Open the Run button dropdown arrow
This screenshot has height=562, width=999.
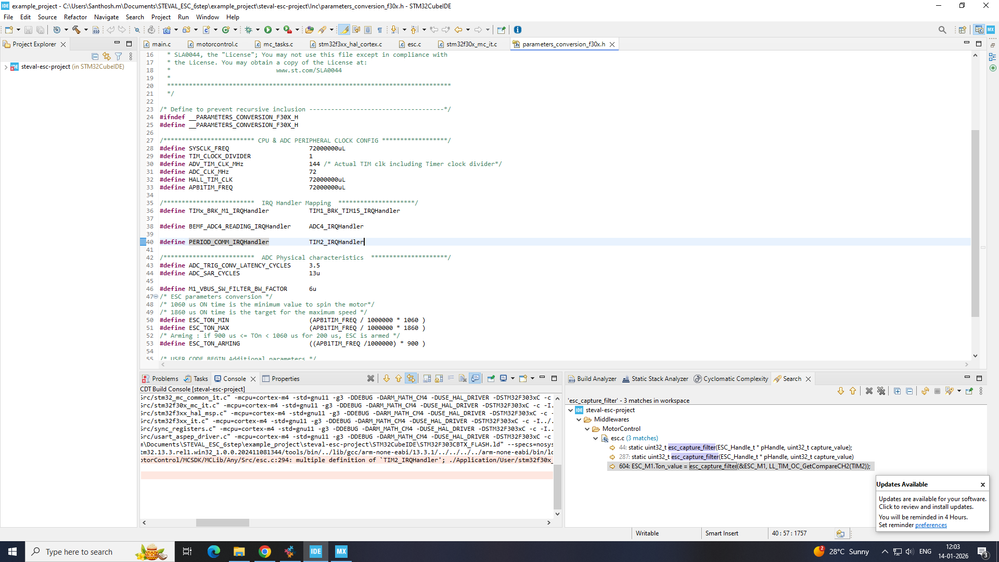point(277,30)
